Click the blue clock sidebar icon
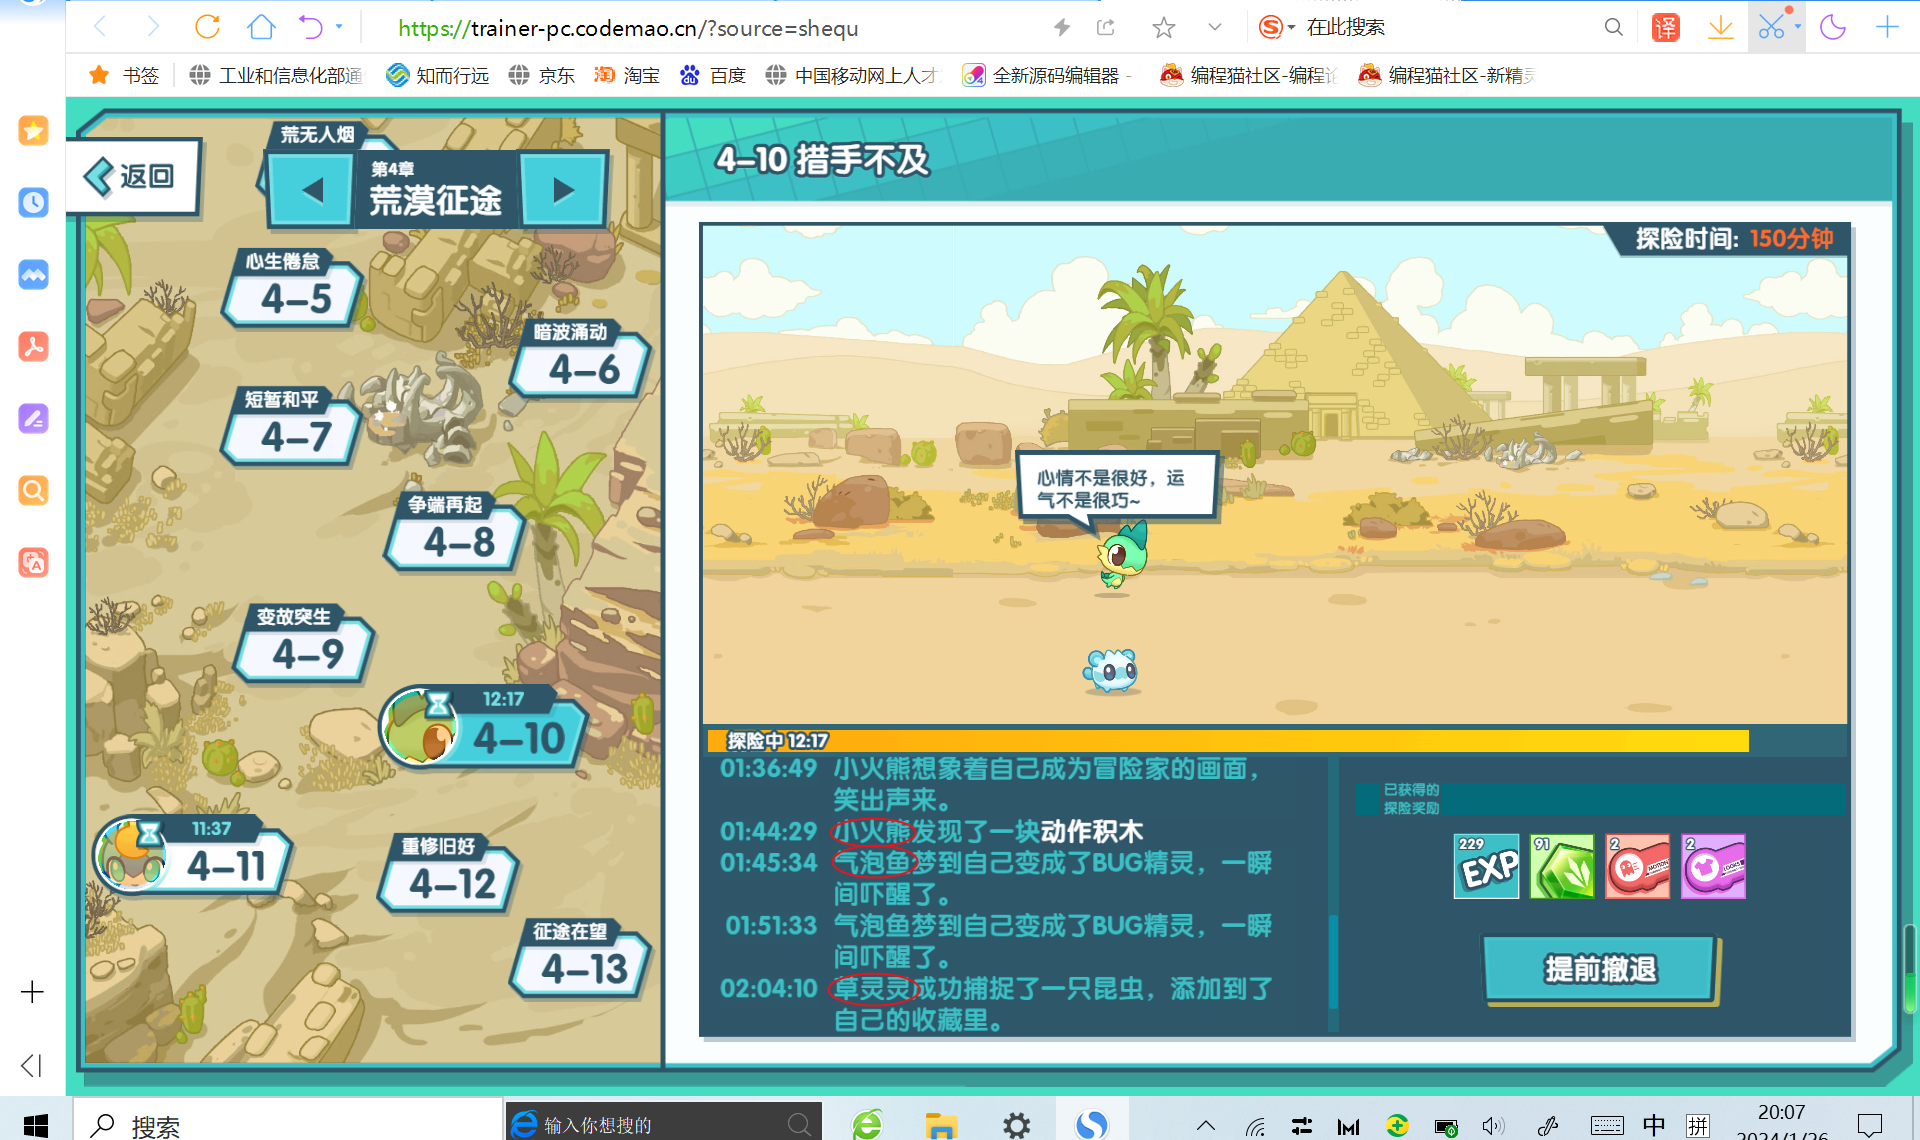The height and width of the screenshot is (1140, 1920). click(33, 202)
